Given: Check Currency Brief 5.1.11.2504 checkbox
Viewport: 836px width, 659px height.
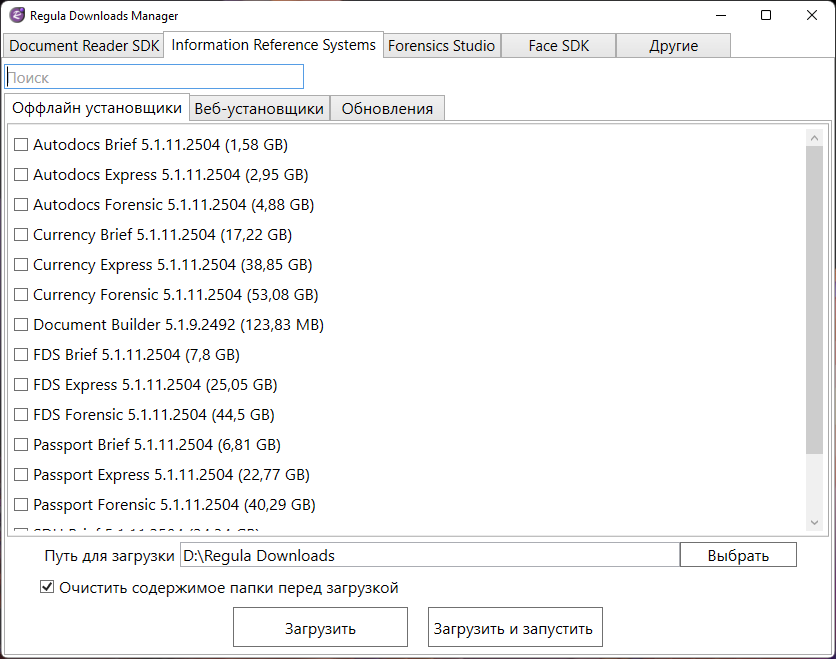Looking at the screenshot, I should coord(21,235).
